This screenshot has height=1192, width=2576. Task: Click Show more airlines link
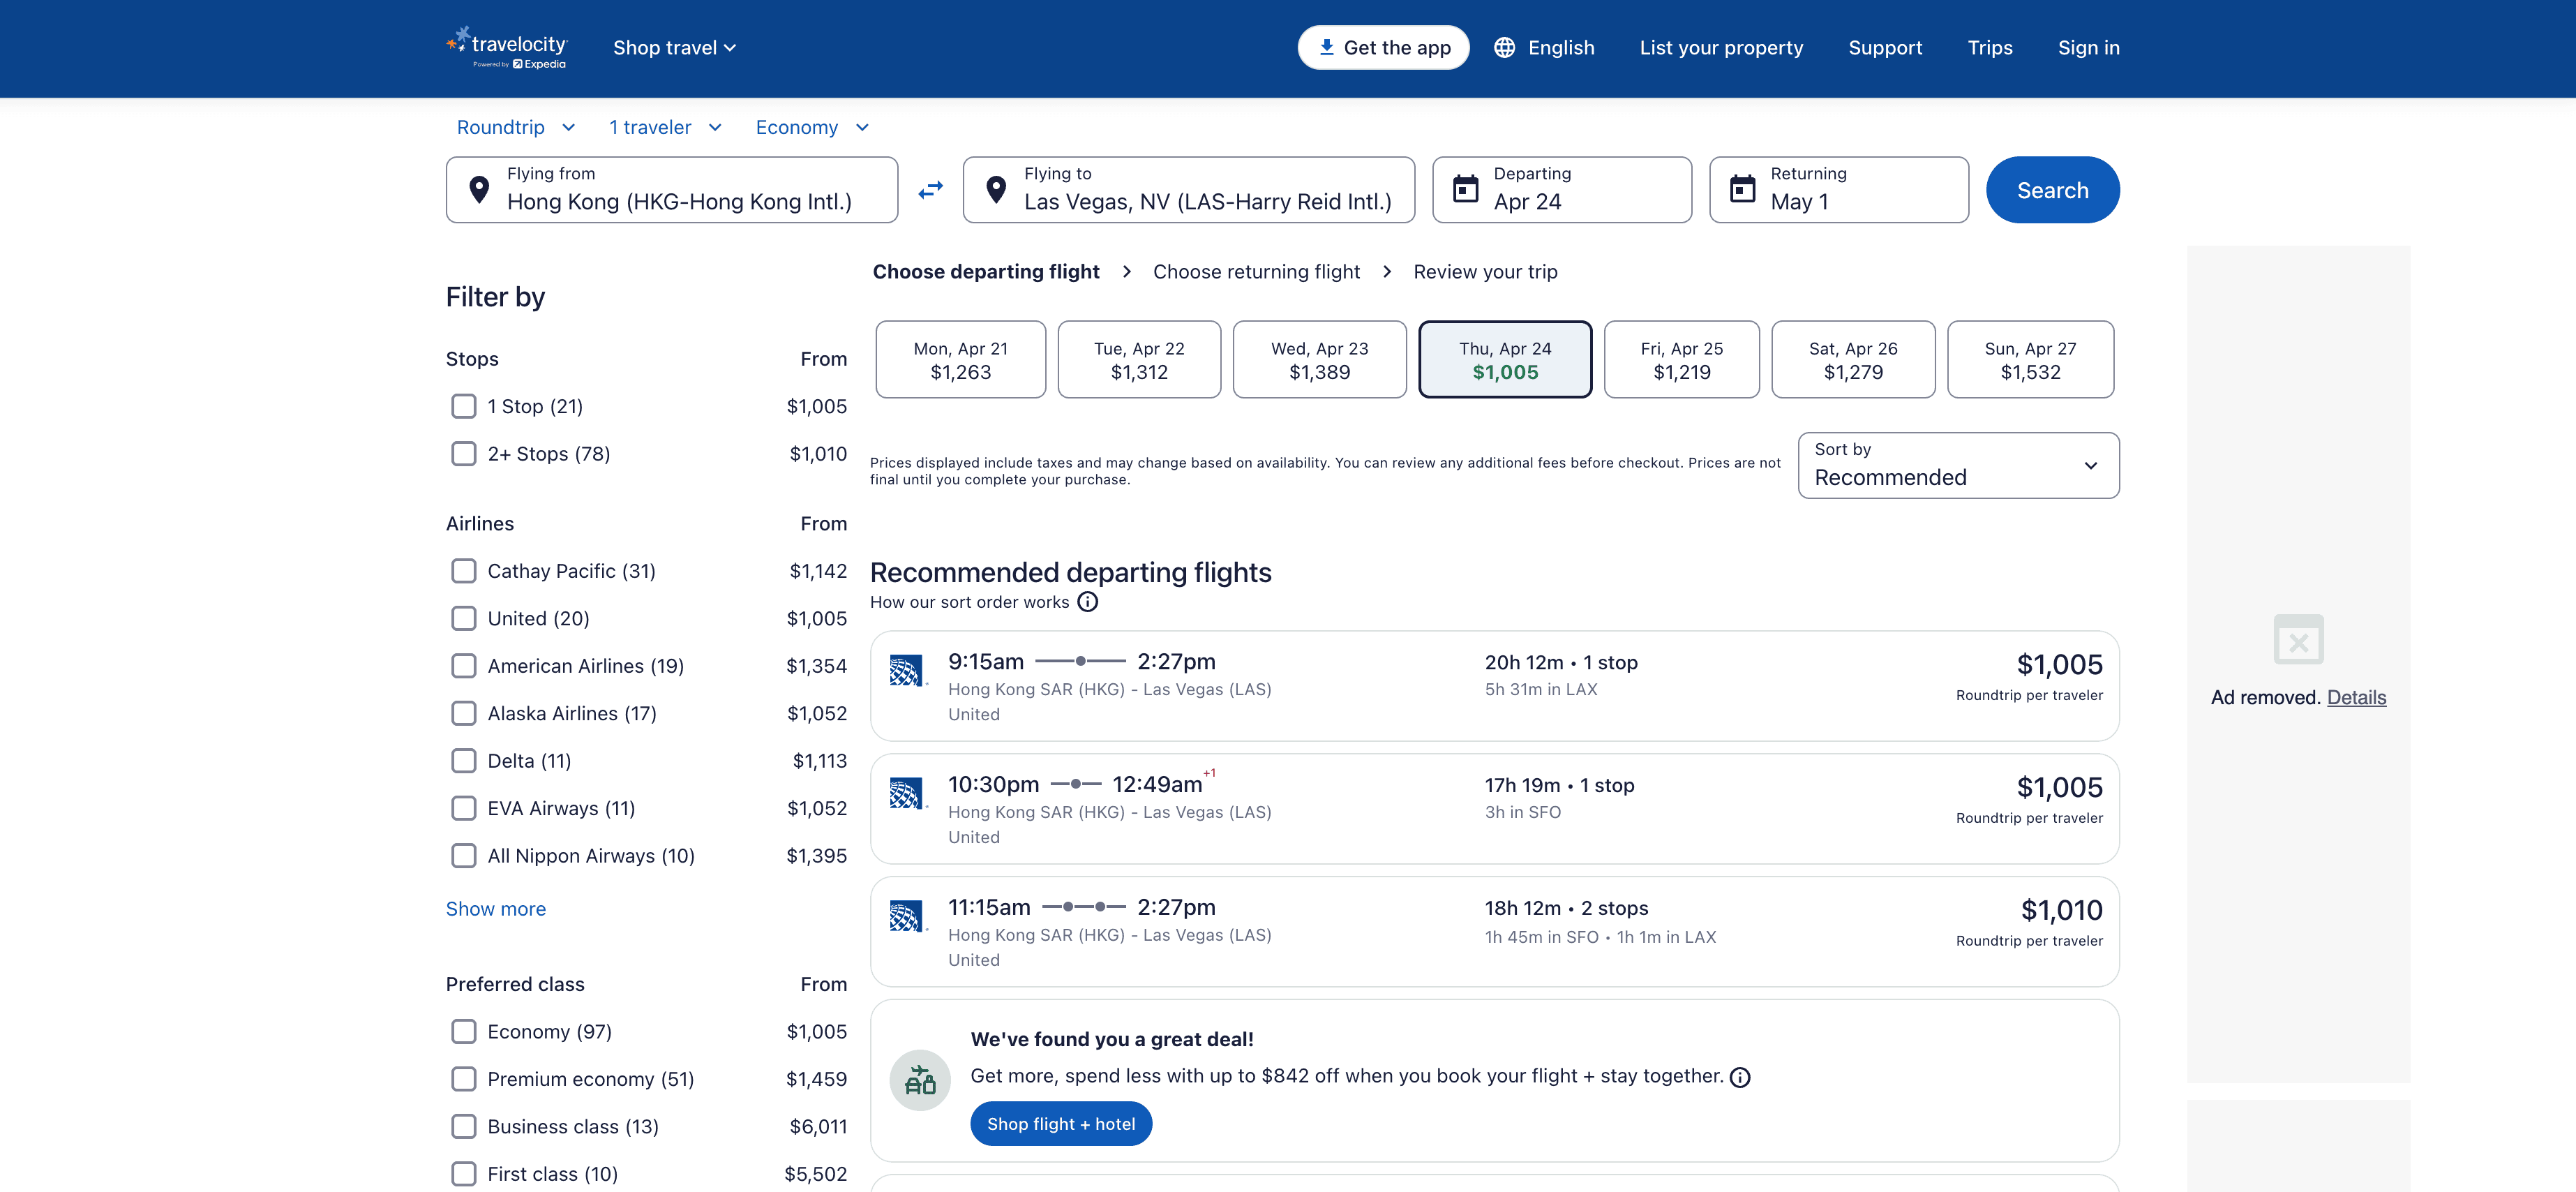coord(496,909)
